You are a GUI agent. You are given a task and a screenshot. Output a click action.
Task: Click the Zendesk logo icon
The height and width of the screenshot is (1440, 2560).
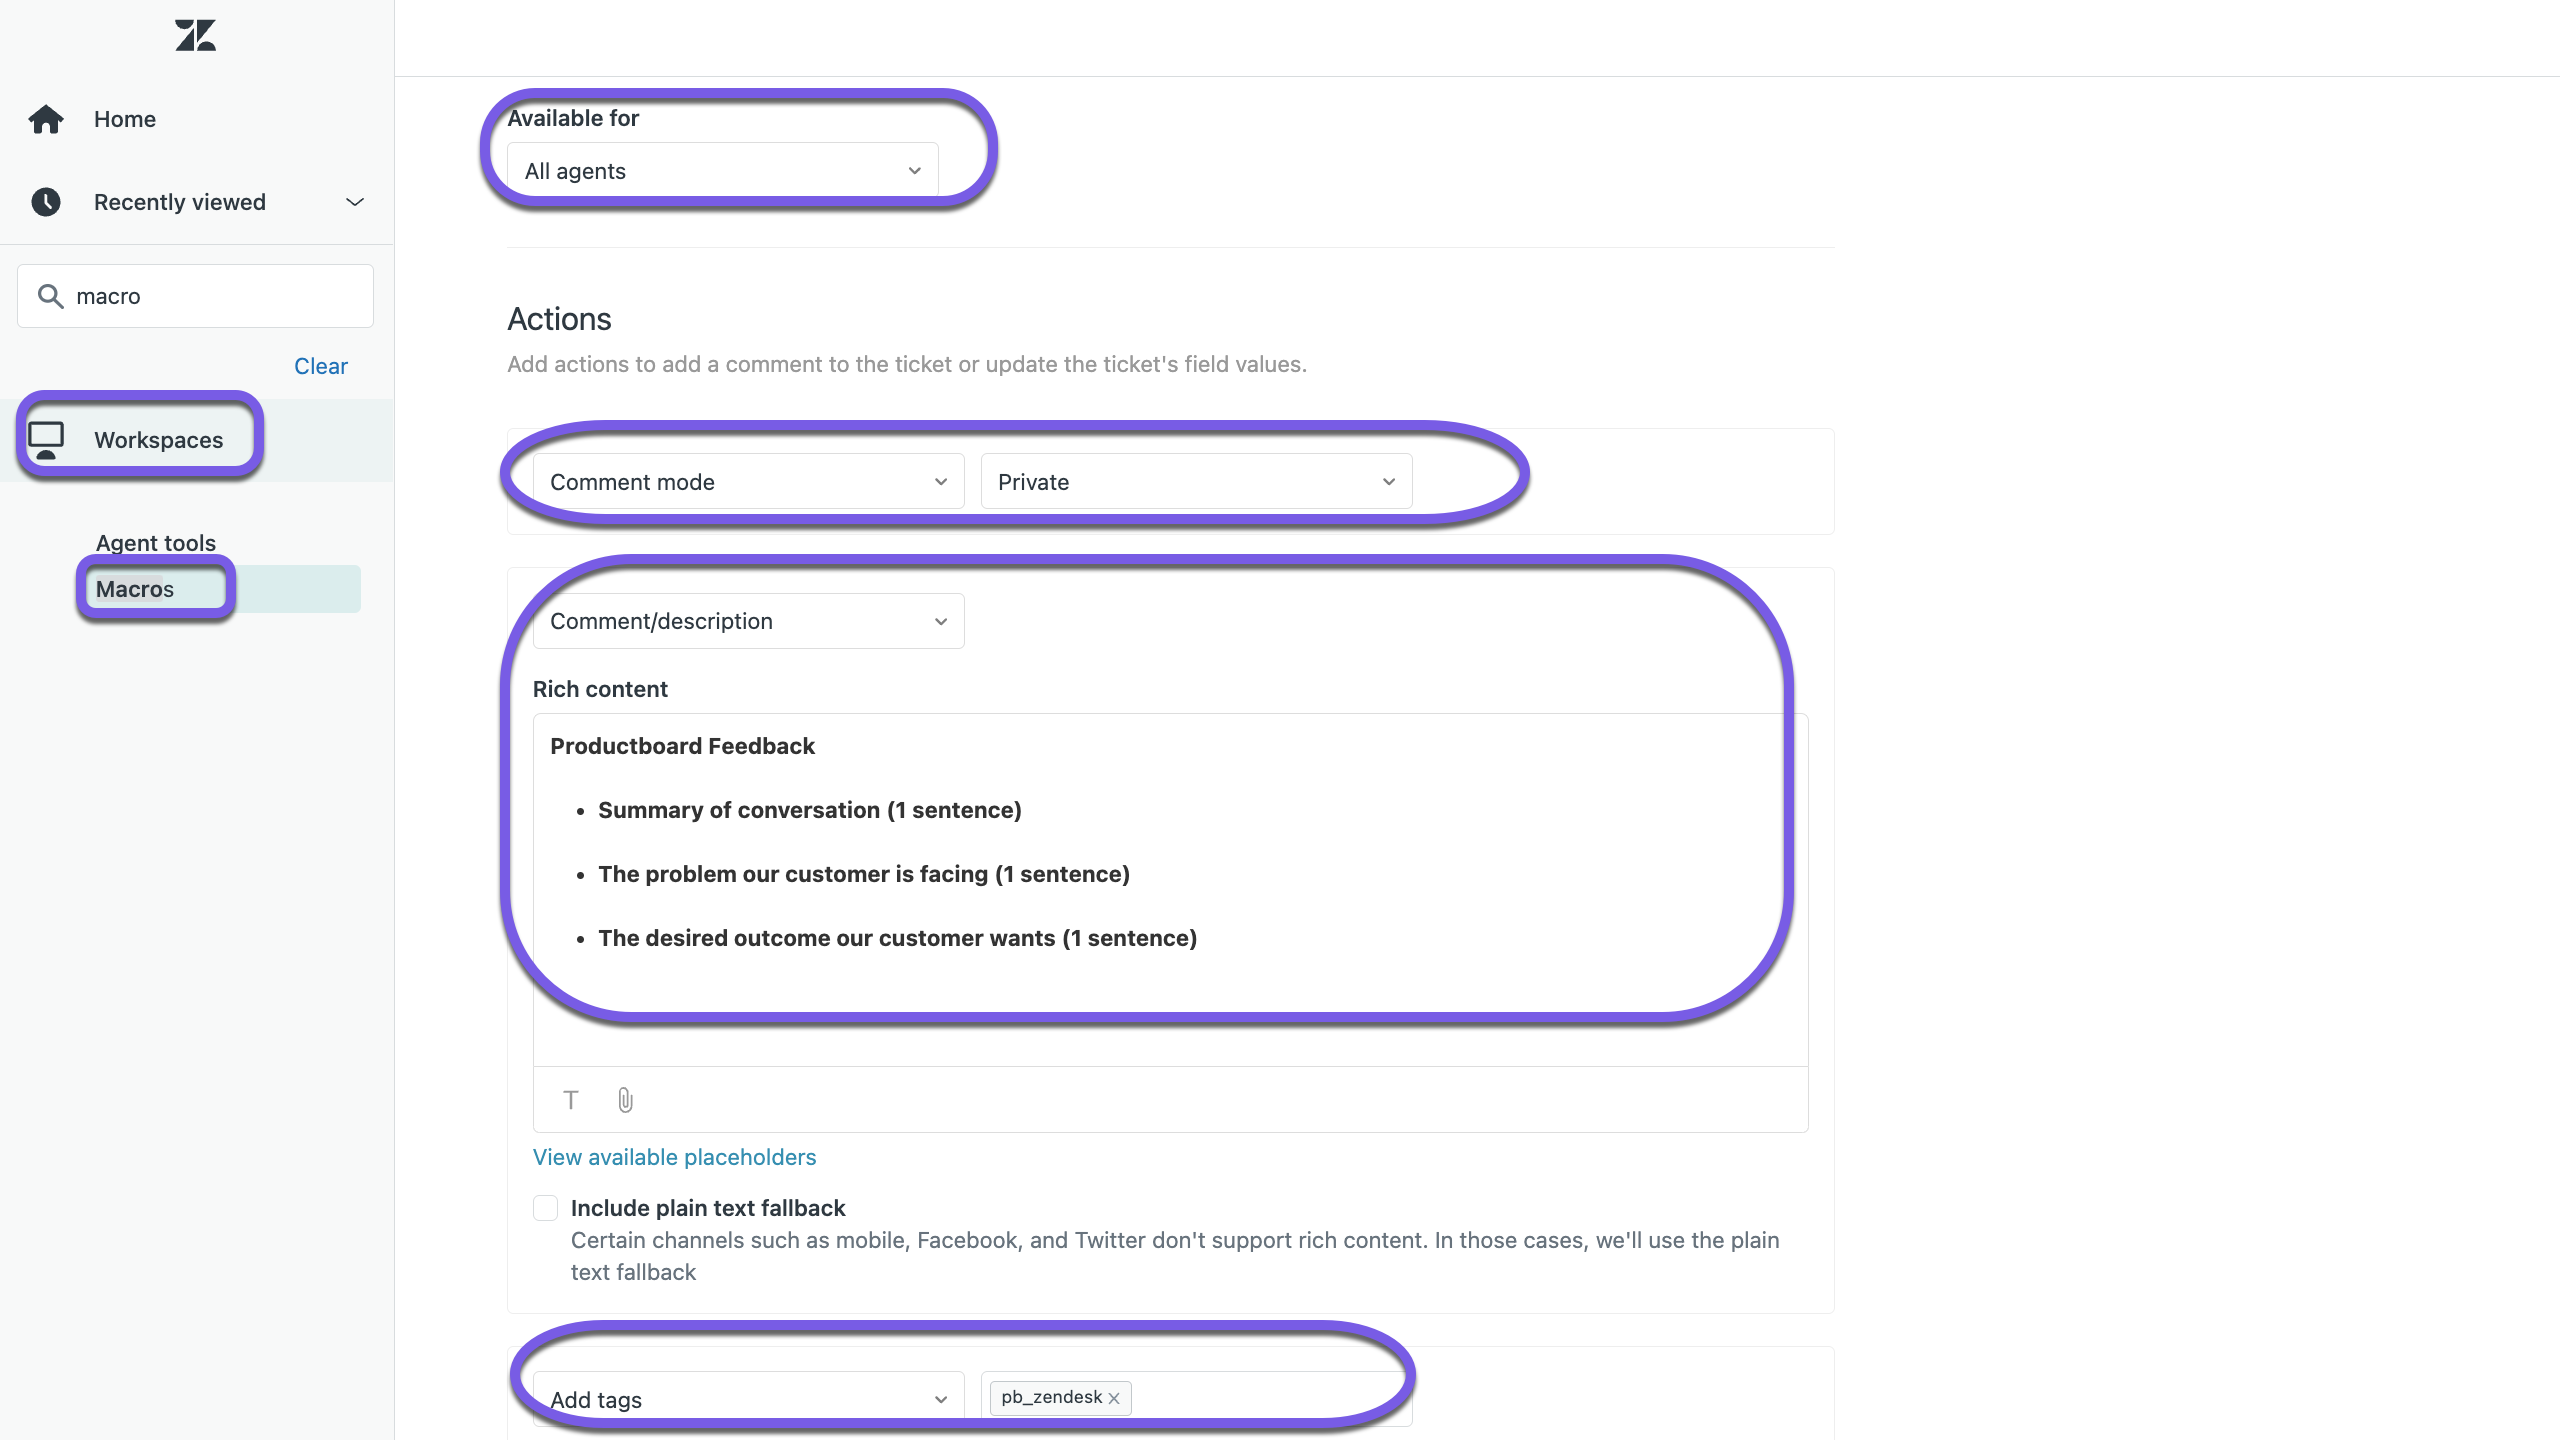tap(195, 36)
